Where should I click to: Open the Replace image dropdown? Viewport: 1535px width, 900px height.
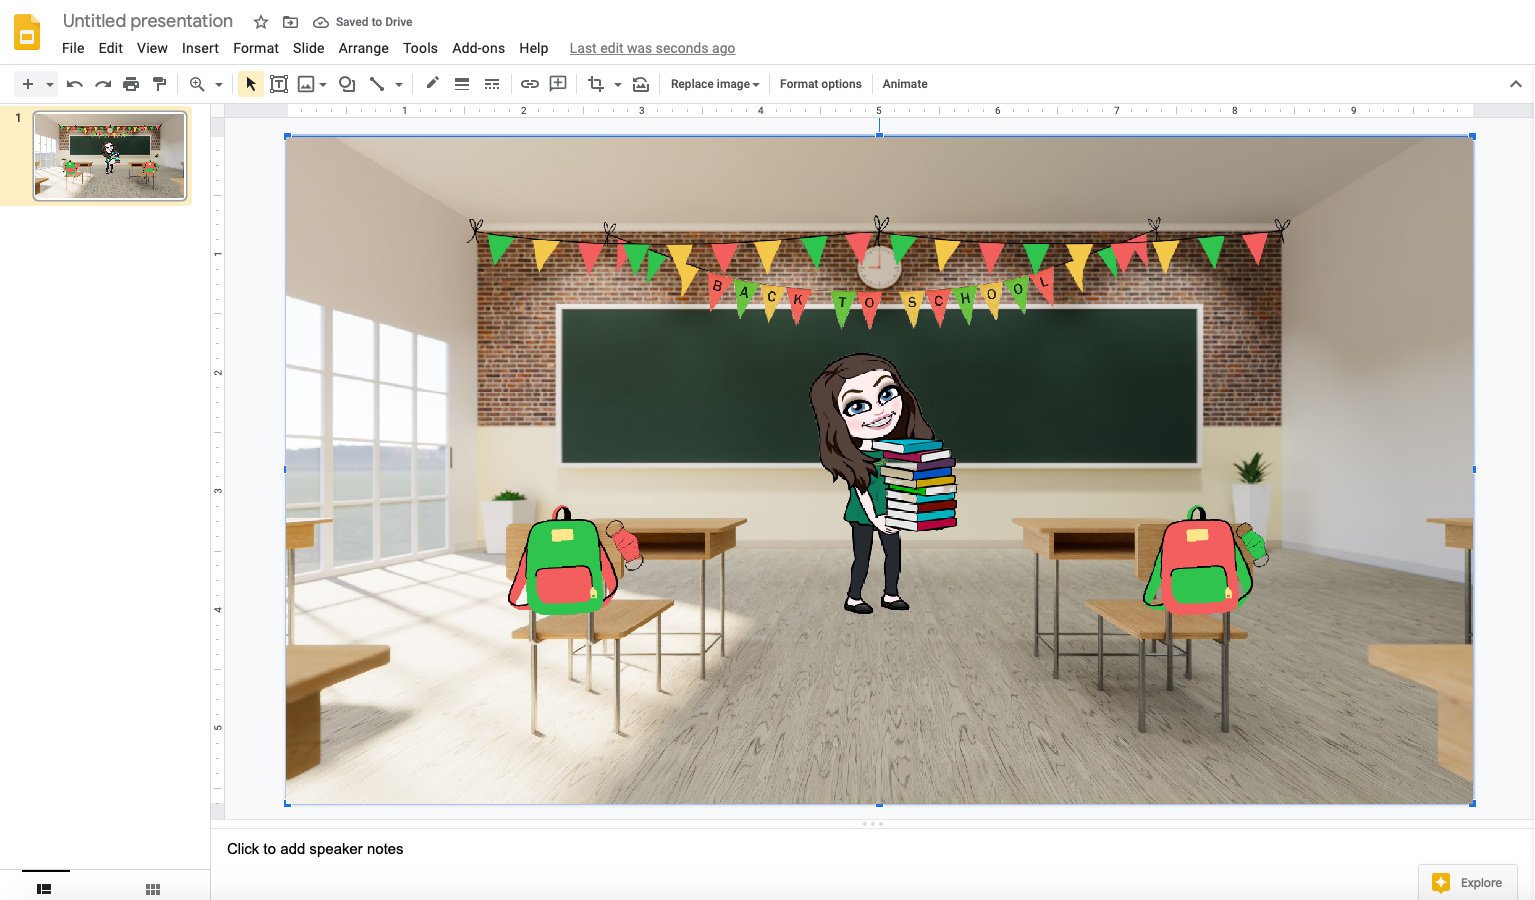(x=714, y=84)
